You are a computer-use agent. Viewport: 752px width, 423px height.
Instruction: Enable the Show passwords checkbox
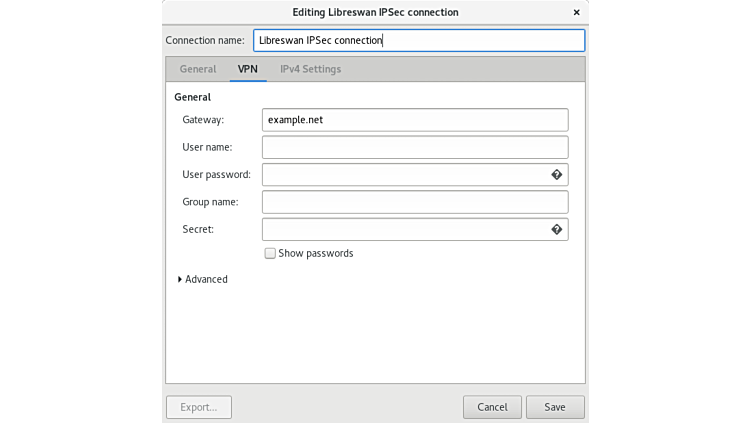coord(270,254)
